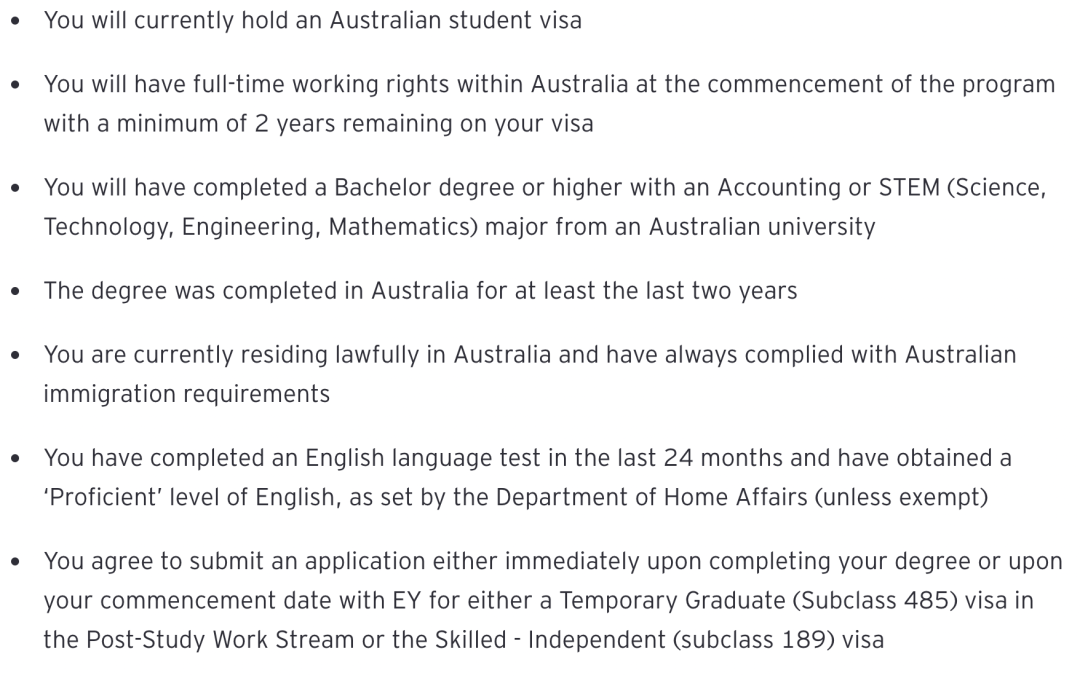Select the 'full-time working rights' line
The image size is (1080, 681).
pos(549,85)
